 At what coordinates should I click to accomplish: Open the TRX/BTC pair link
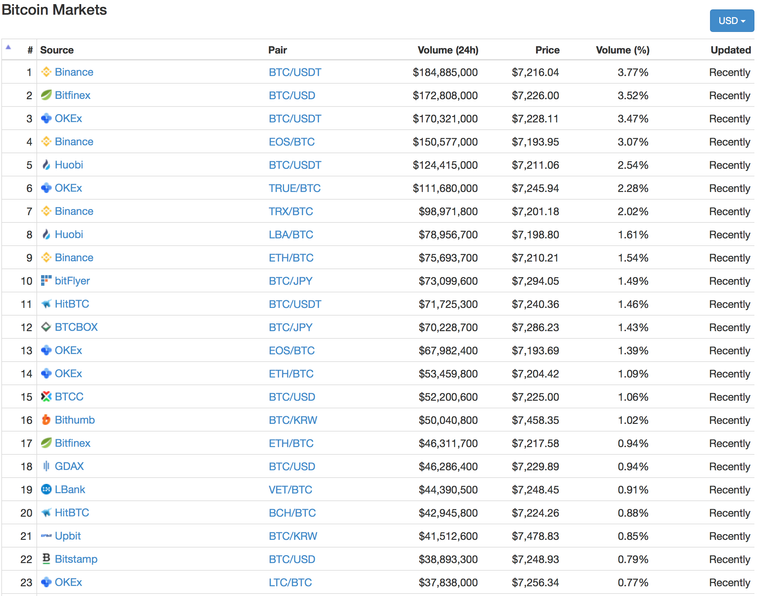point(291,211)
